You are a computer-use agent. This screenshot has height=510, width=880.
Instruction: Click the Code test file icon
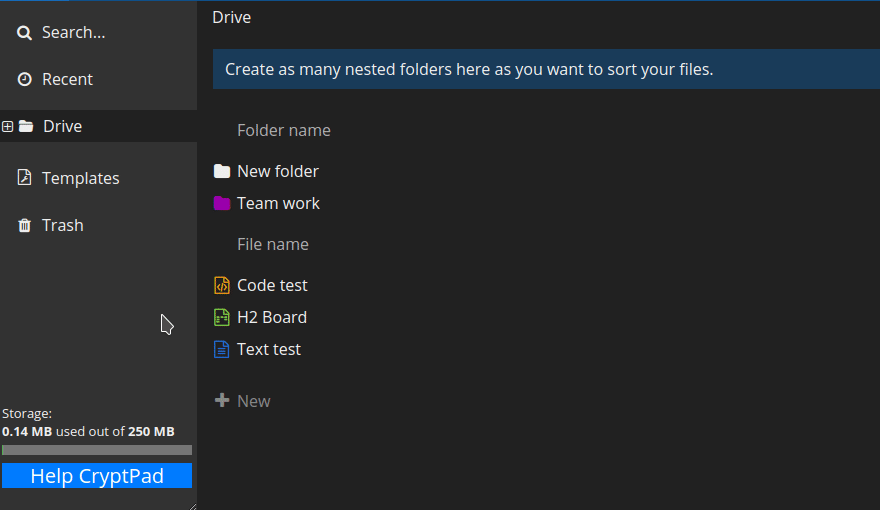[x=222, y=285]
